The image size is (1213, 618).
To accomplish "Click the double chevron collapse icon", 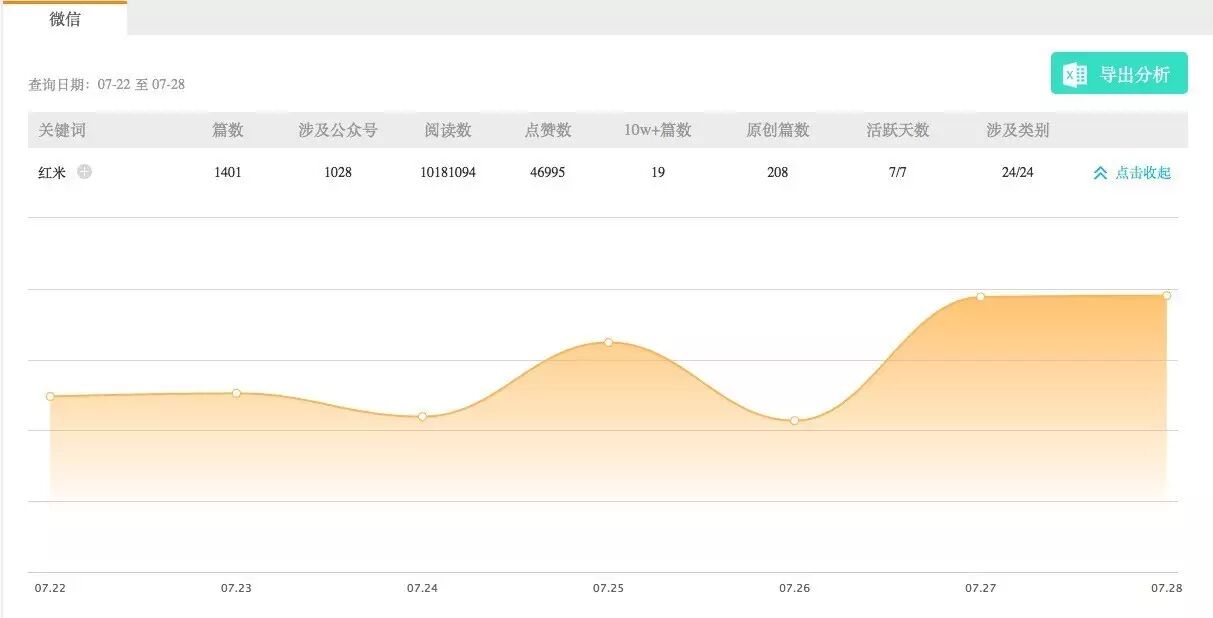I will (x=1100, y=173).
